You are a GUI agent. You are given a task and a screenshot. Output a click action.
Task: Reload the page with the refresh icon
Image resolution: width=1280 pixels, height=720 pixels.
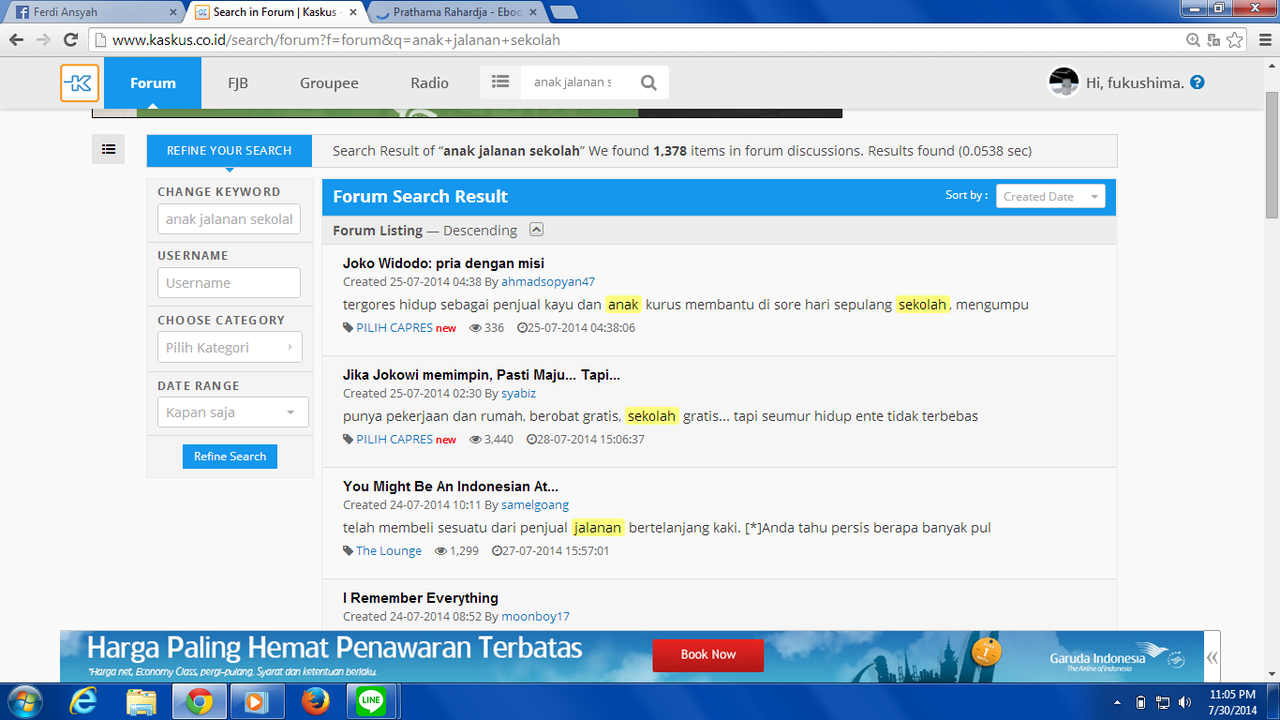click(x=70, y=40)
